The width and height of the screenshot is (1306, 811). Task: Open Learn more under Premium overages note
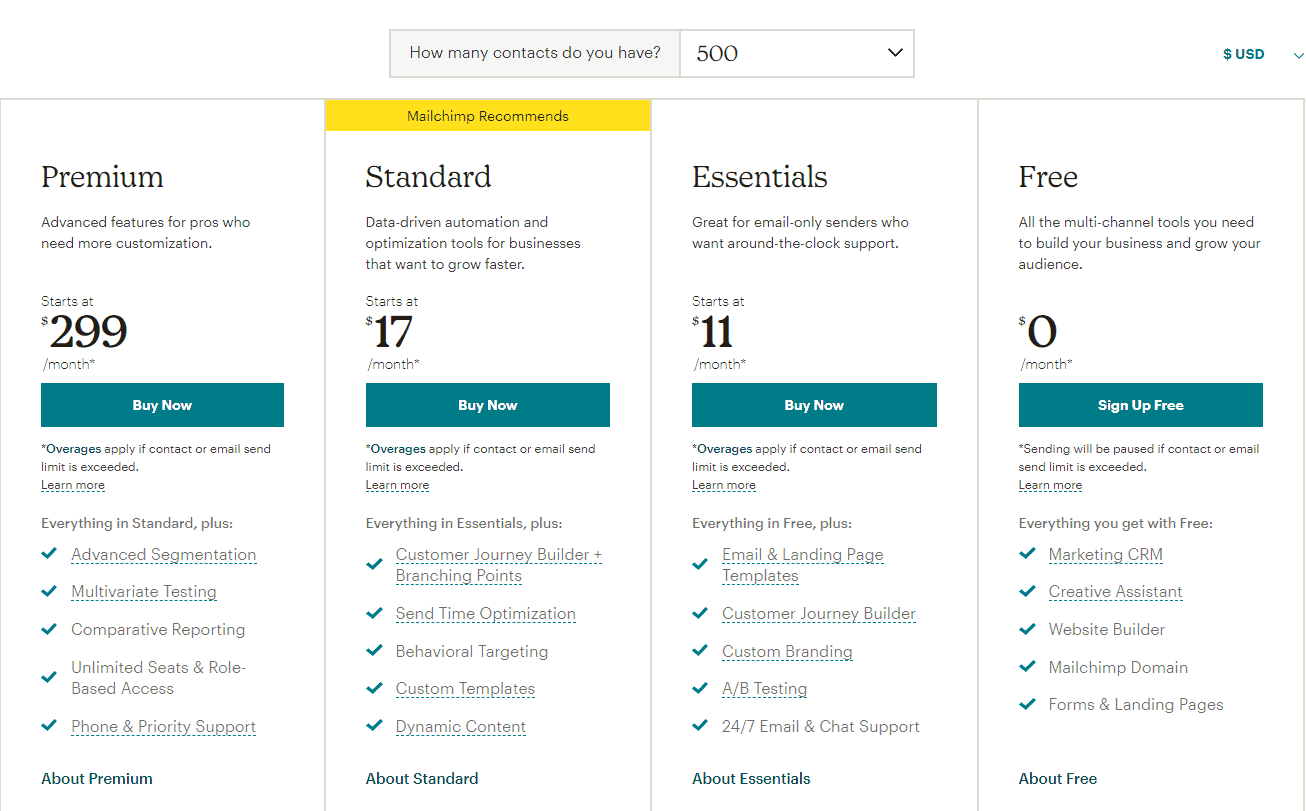[x=73, y=484]
